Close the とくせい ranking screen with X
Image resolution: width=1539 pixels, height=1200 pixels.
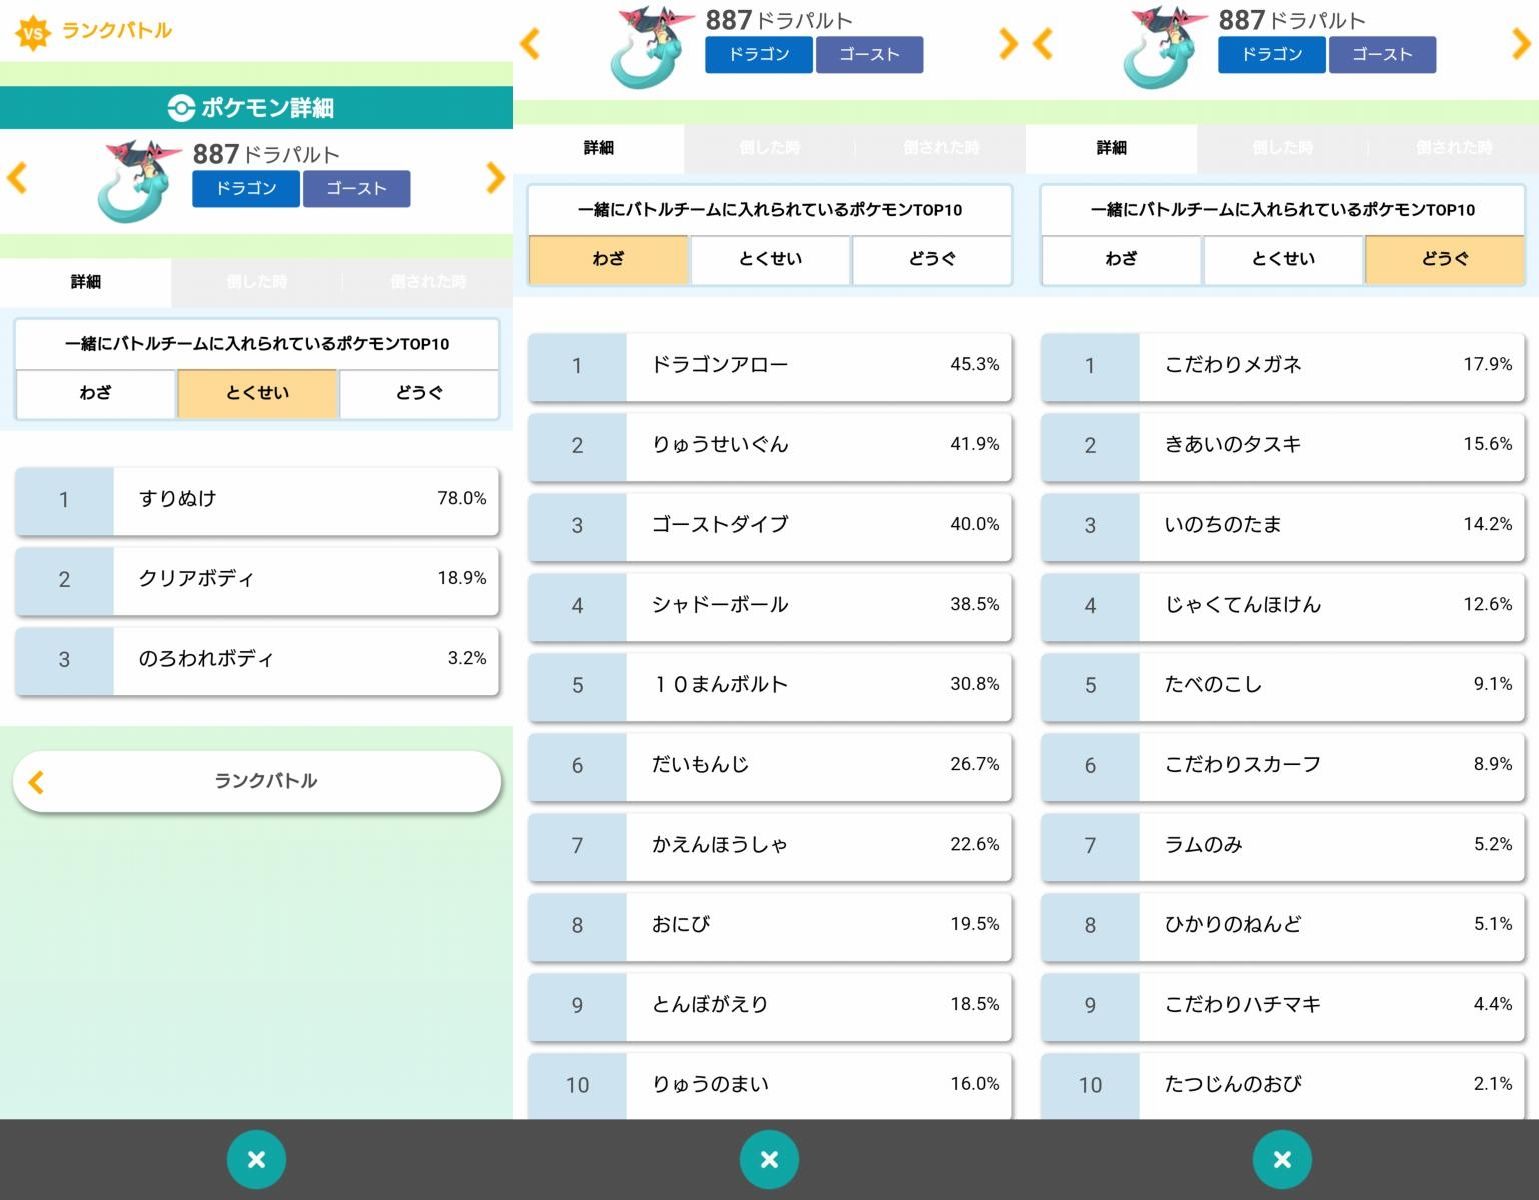coord(256,1159)
